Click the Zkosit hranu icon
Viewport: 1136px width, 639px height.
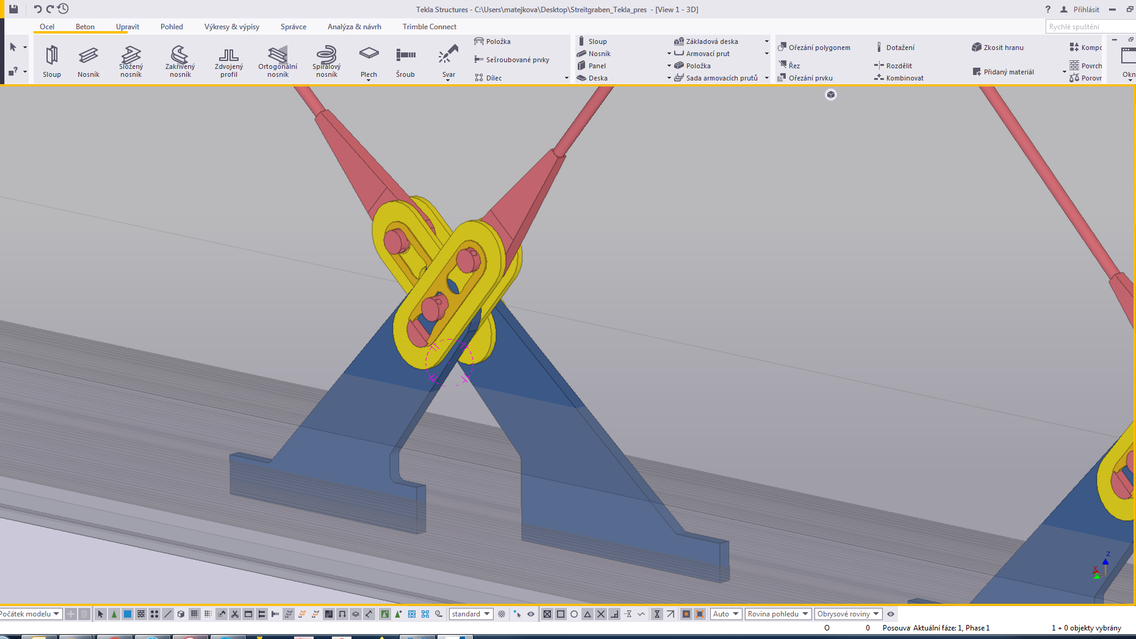[x=977, y=47]
